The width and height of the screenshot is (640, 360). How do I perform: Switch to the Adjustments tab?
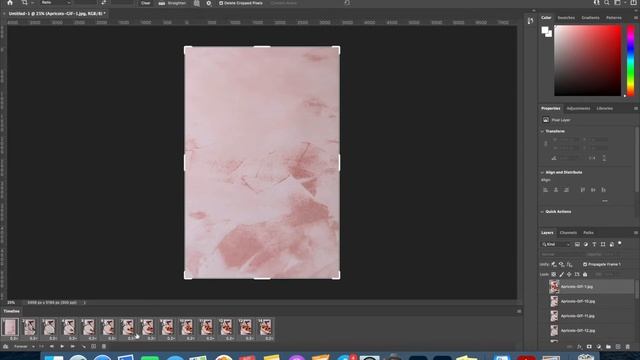tap(578, 109)
